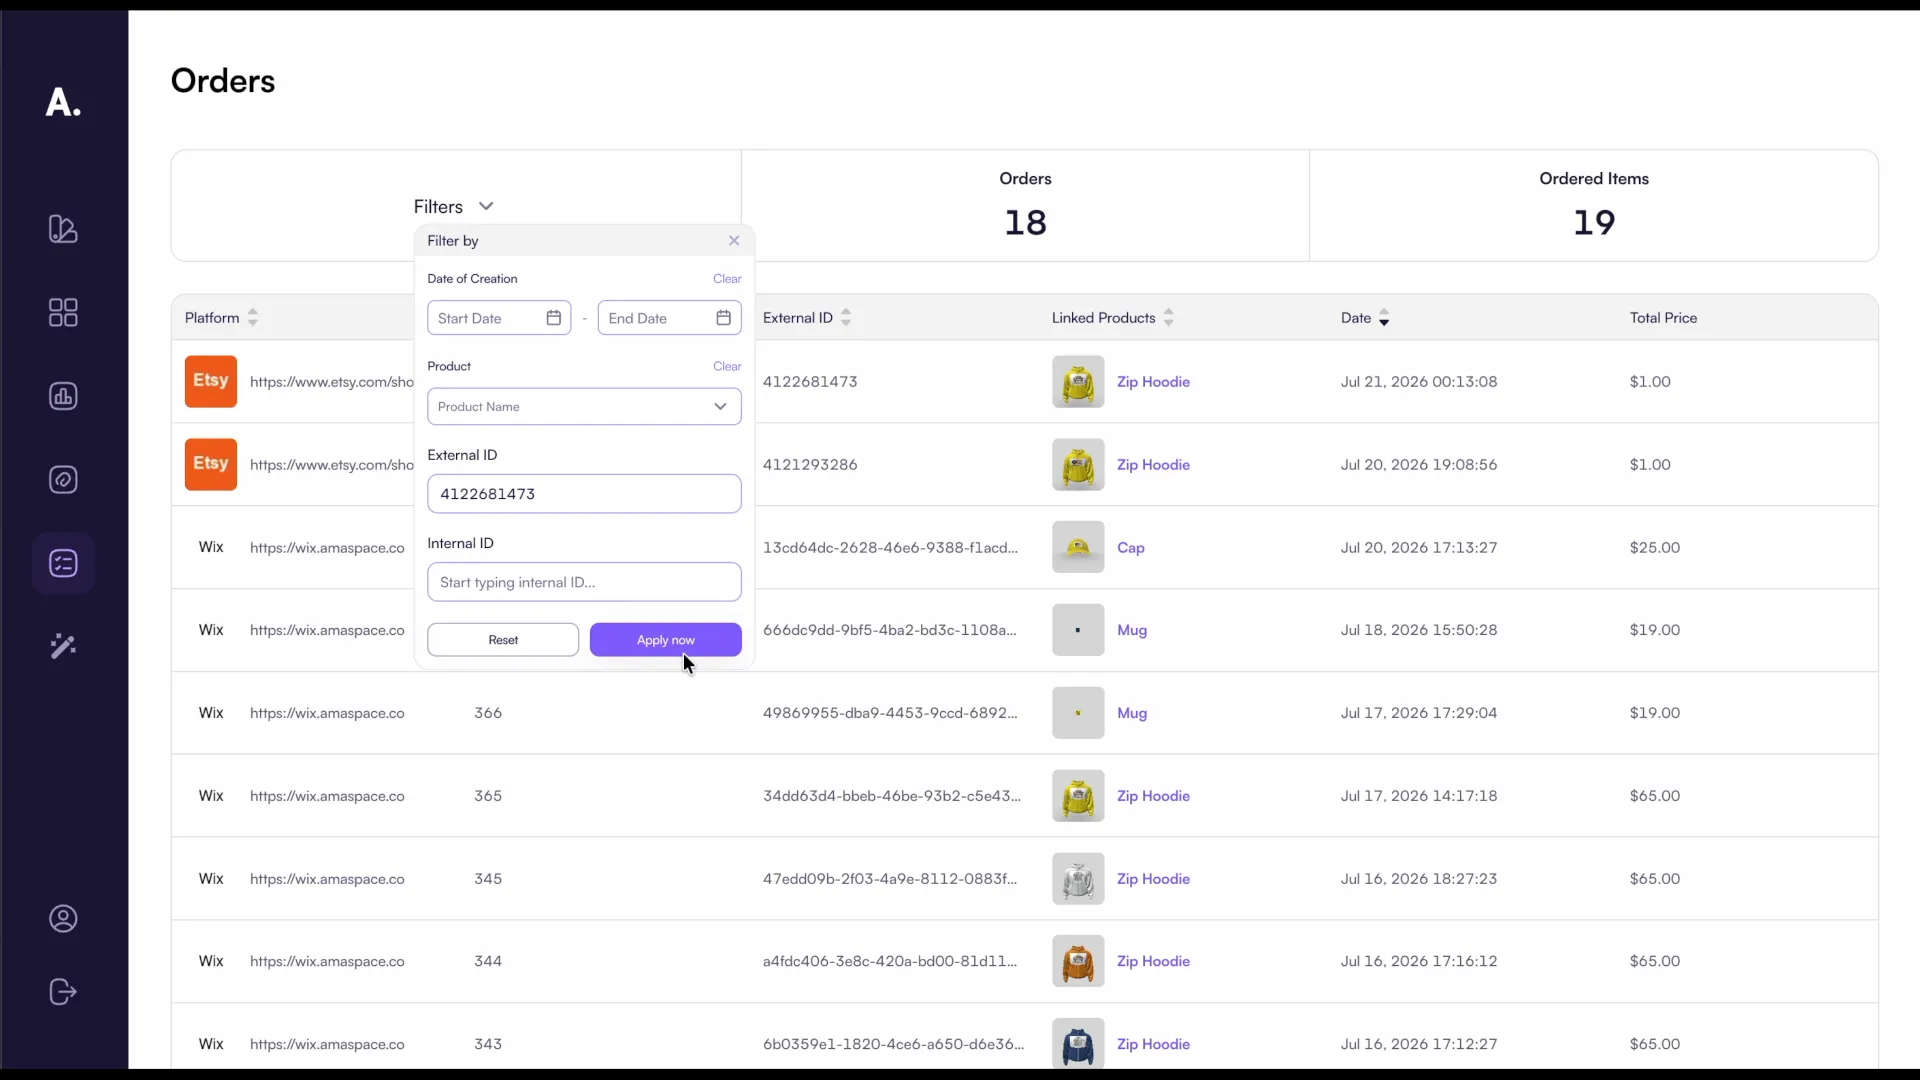Click the Cap product thumbnail
The width and height of the screenshot is (1920, 1080).
(x=1078, y=547)
